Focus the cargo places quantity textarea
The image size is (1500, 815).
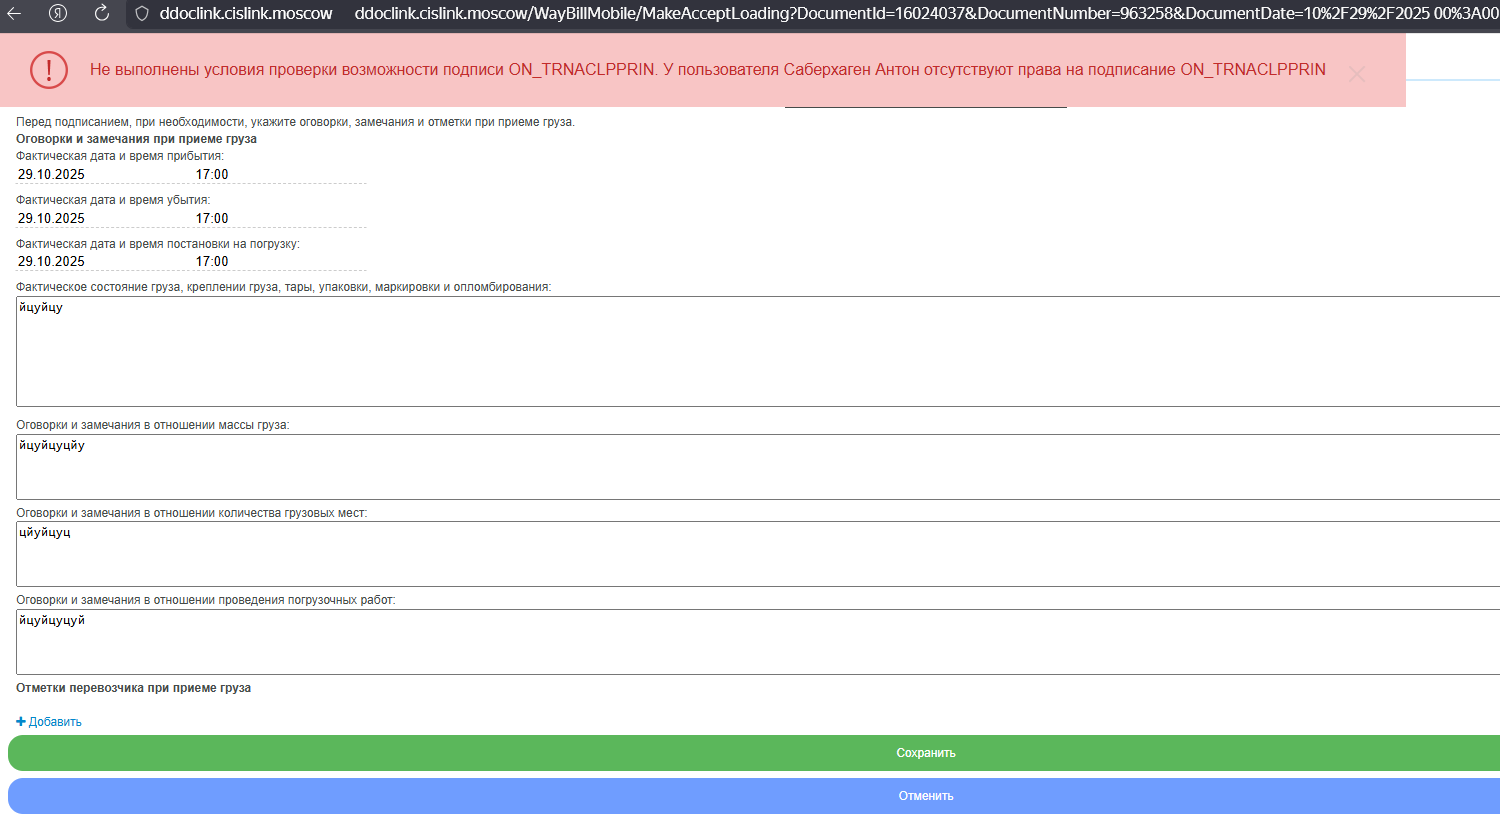point(758,554)
